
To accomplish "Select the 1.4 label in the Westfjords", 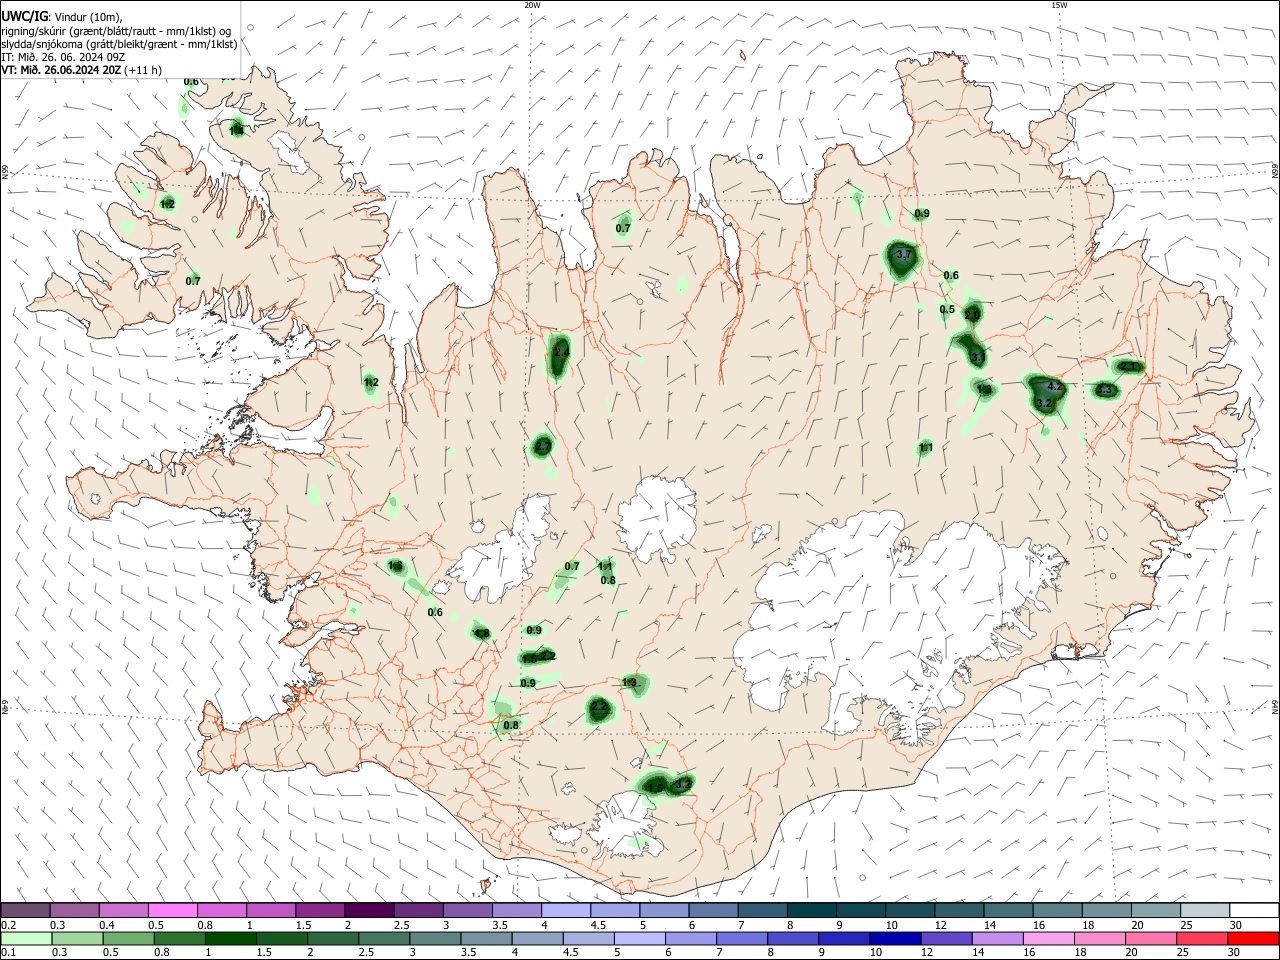I will pos(236,130).
